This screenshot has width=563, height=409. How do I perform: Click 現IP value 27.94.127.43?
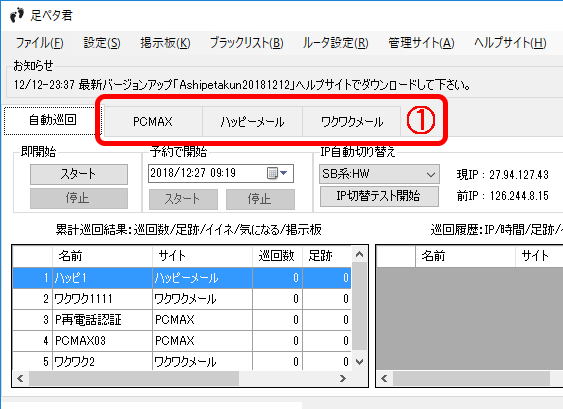point(519,175)
